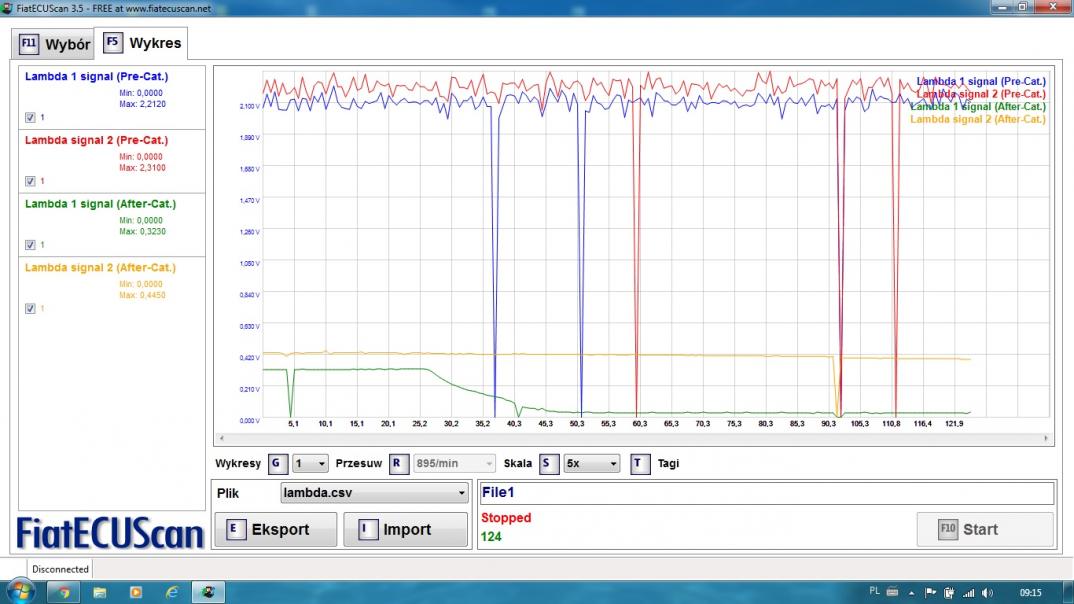Open Google Chrome from the taskbar
This screenshot has width=1074, height=604.
point(63,592)
